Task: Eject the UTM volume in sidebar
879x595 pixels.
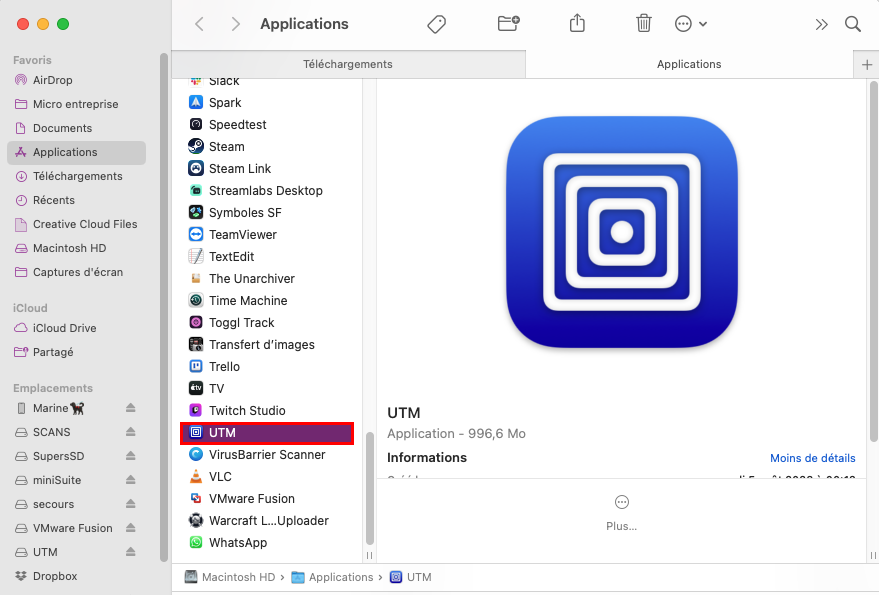Action: 131,552
